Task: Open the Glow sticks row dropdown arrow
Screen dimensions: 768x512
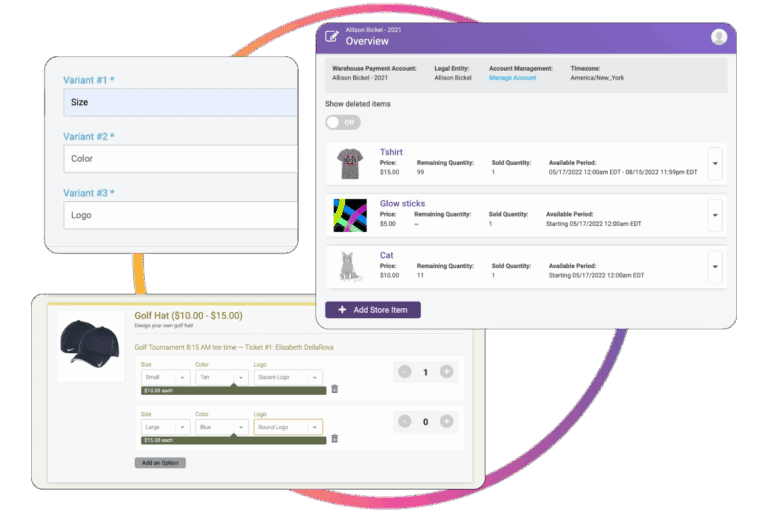Action: 714,214
